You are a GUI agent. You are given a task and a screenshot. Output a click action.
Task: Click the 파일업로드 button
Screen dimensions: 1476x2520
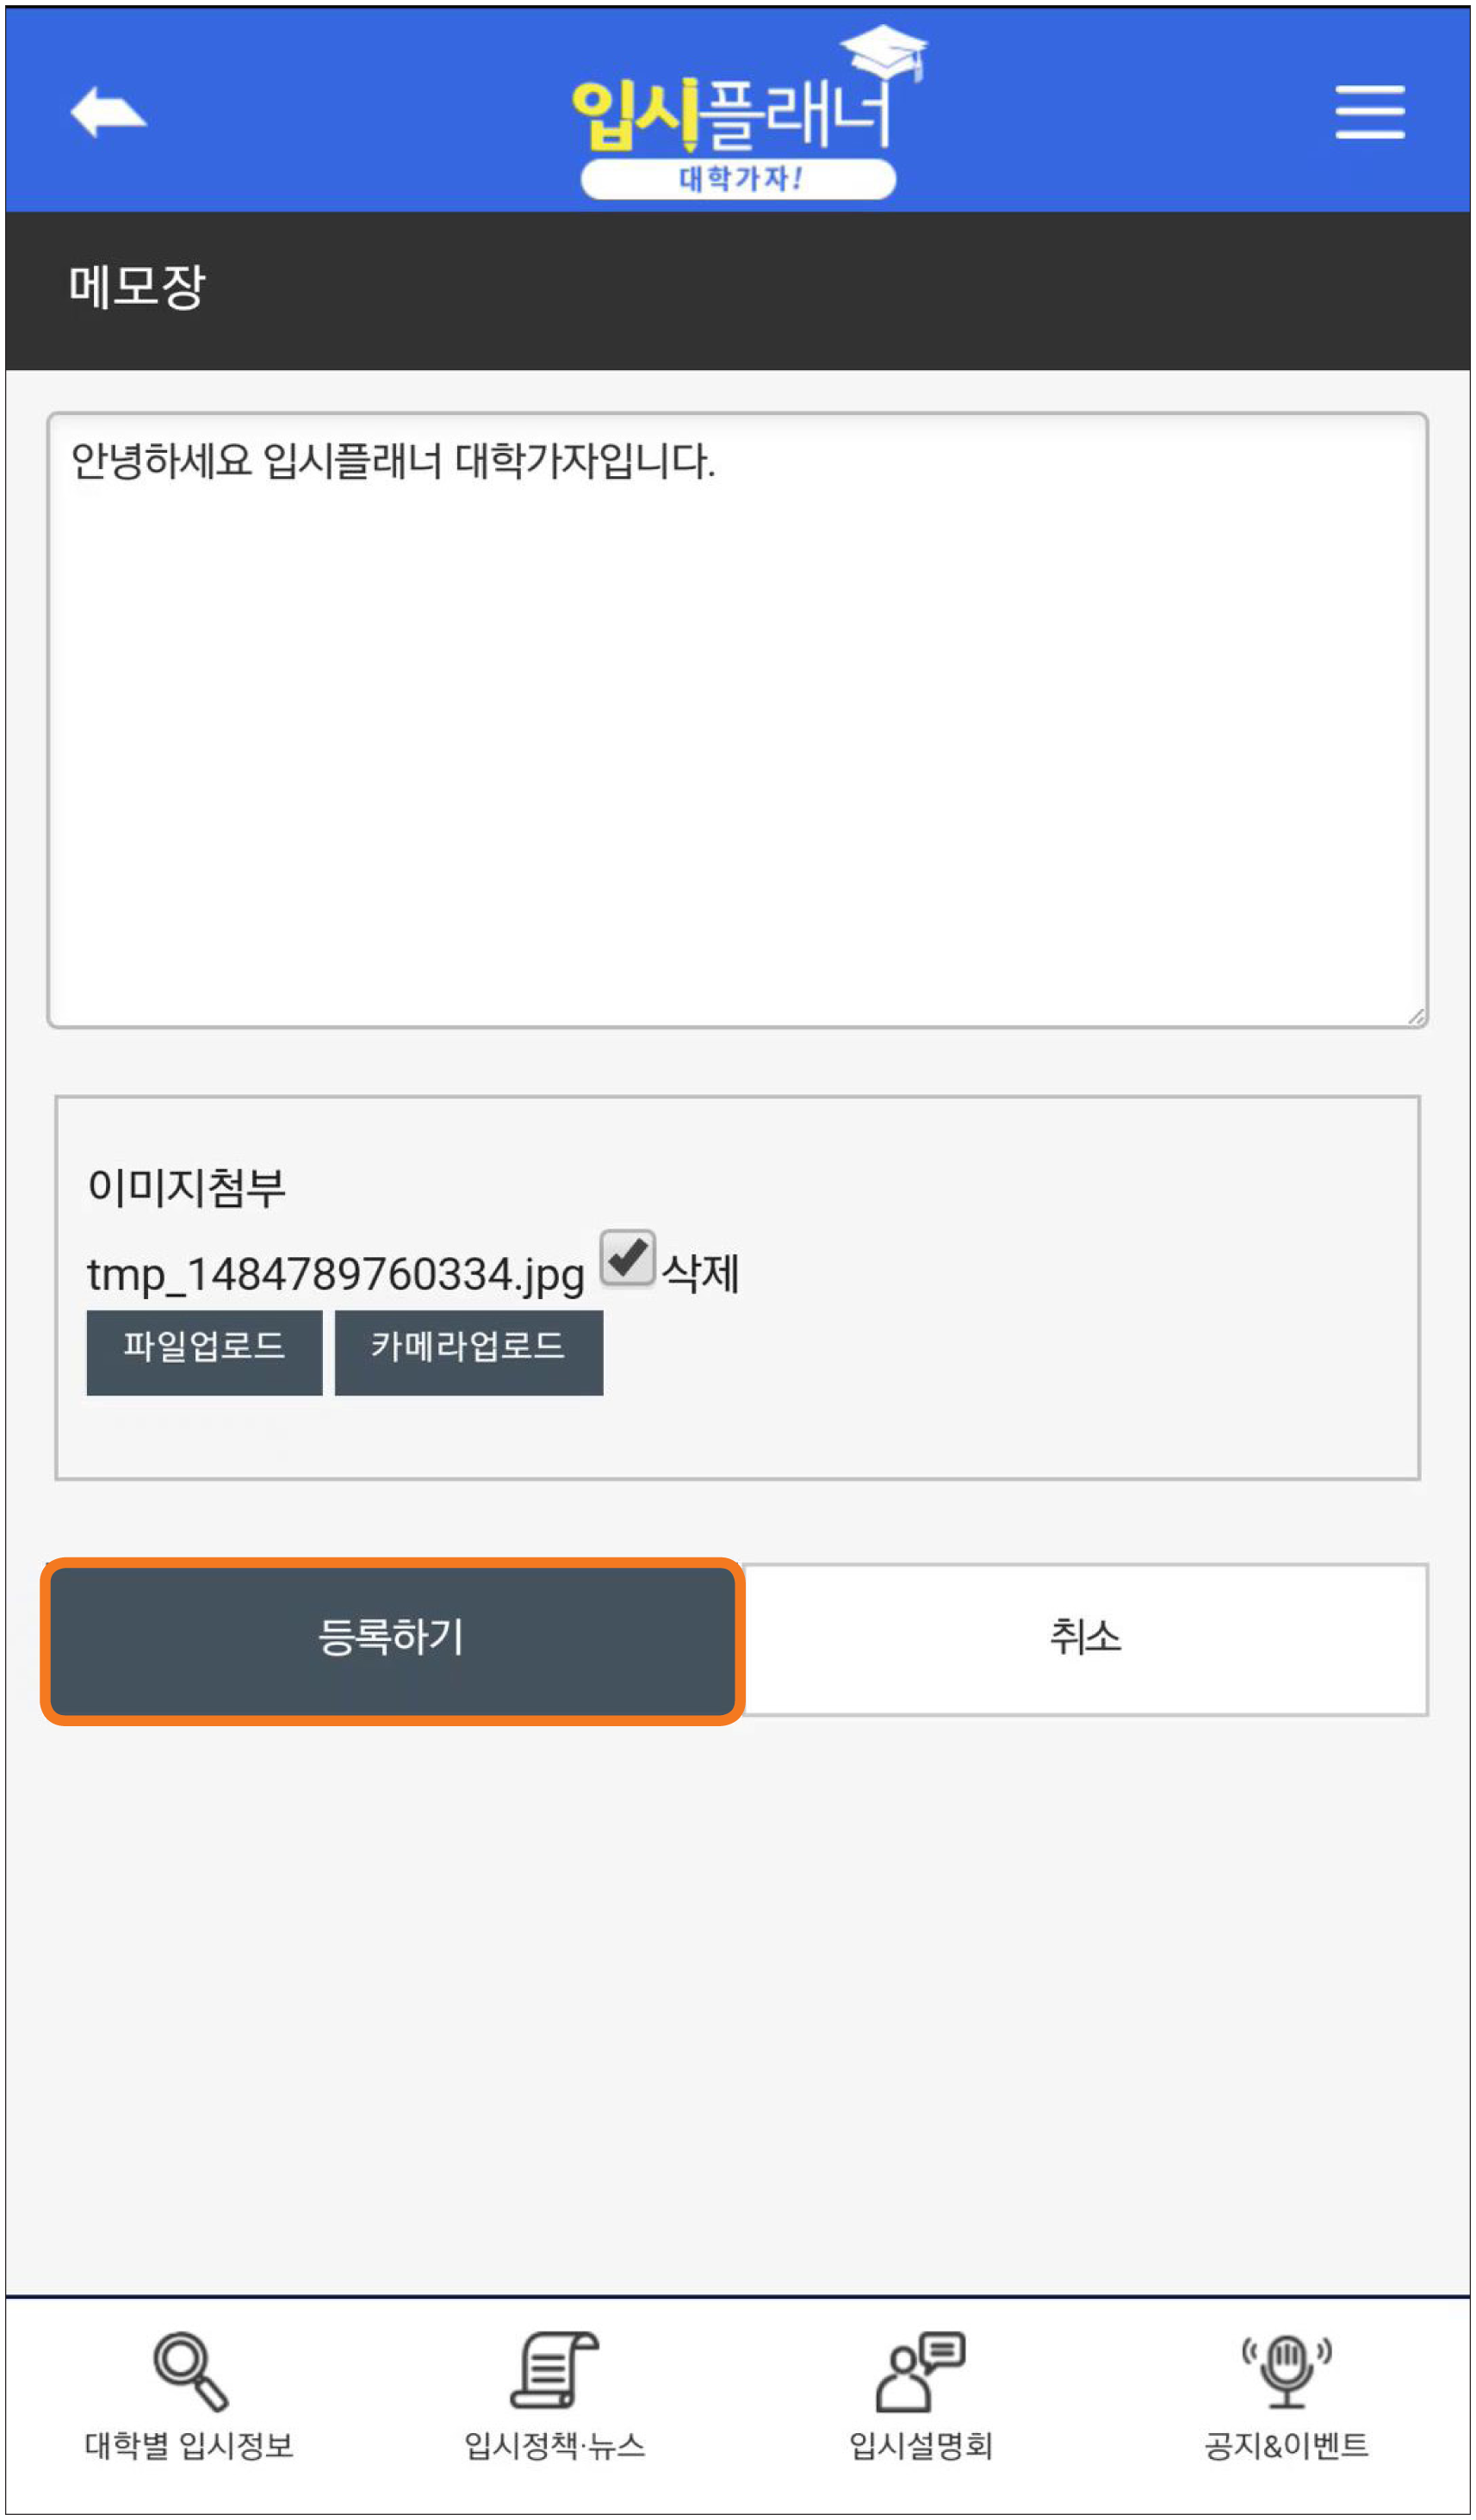click(204, 1352)
